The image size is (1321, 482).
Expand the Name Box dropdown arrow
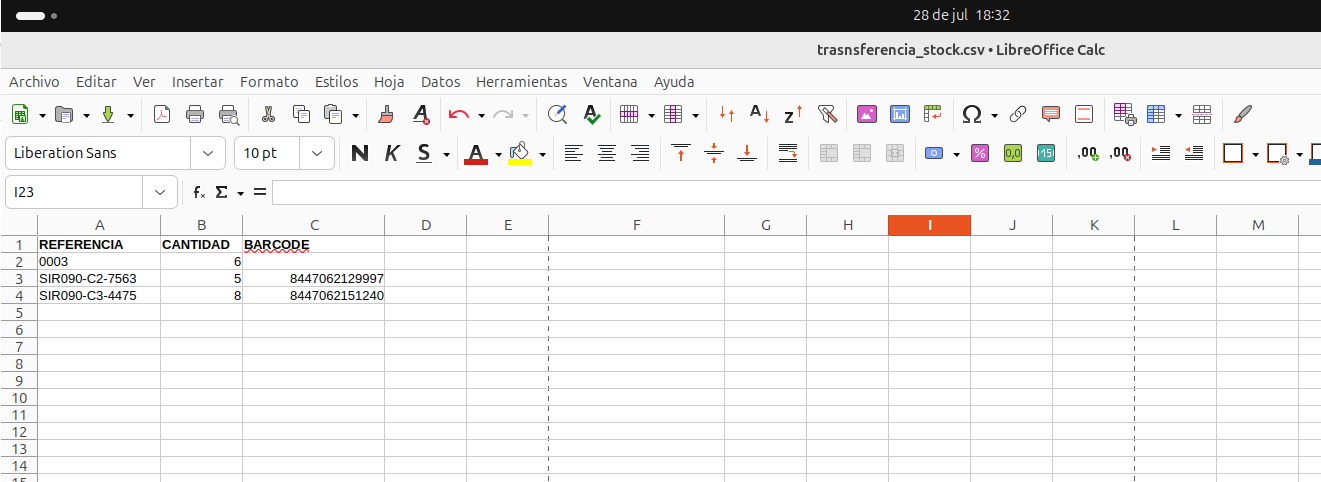(x=160, y=192)
